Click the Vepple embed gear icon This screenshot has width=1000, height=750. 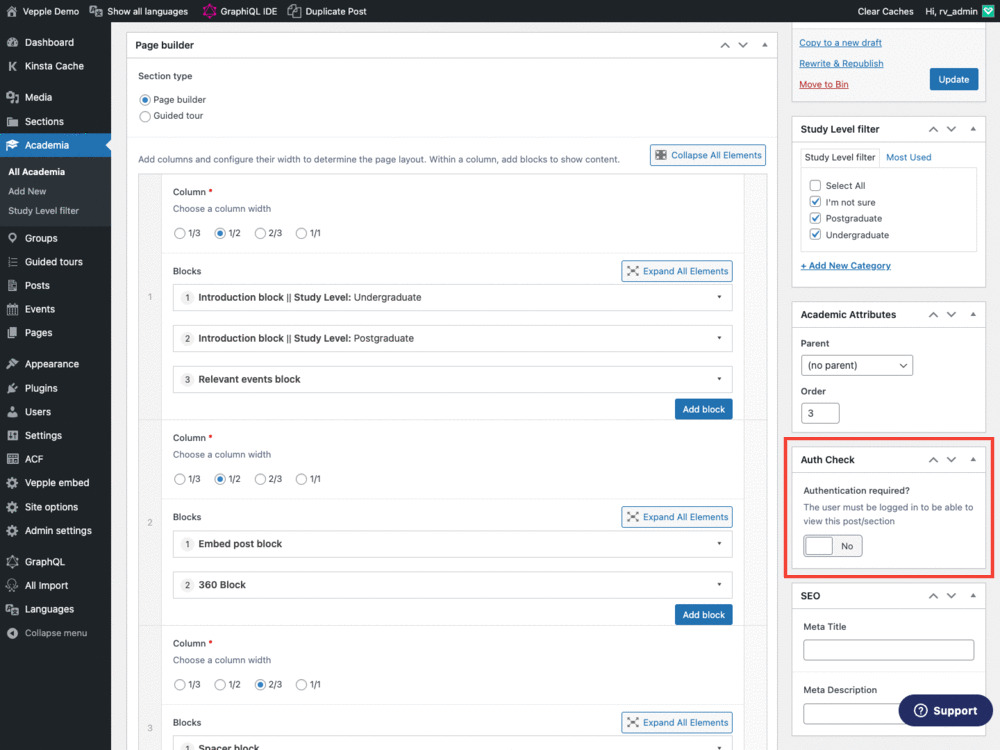[12, 483]
